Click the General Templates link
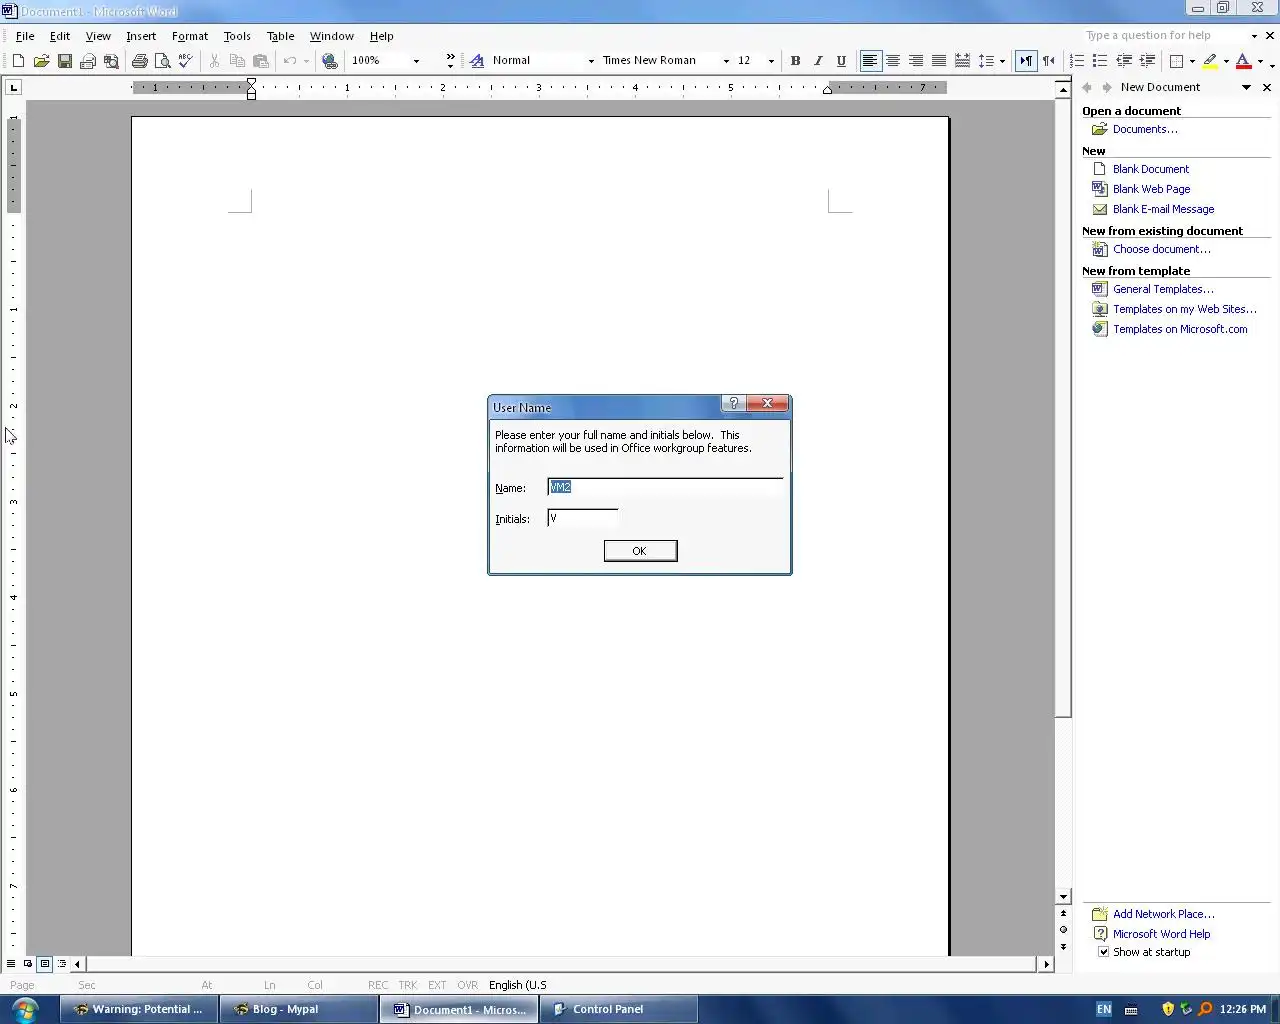Viewport: 1280px width, 1024px height. tap(1163, 289)
